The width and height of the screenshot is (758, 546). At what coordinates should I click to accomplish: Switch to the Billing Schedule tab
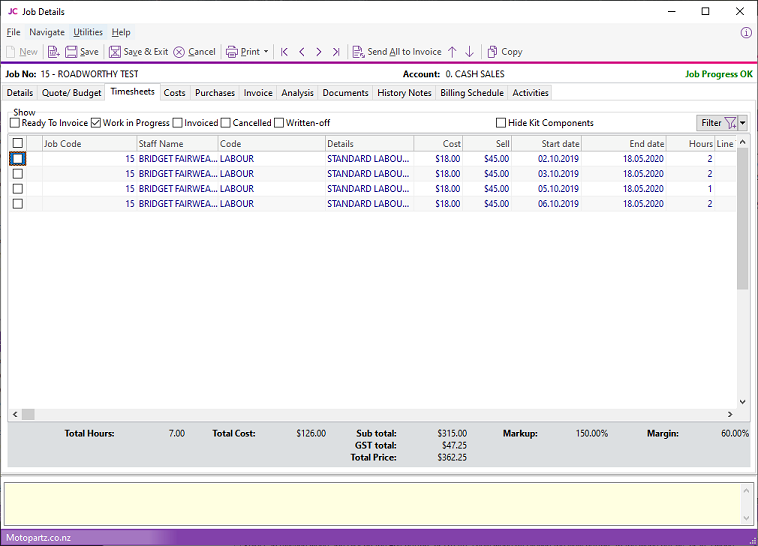click(473, 93)
